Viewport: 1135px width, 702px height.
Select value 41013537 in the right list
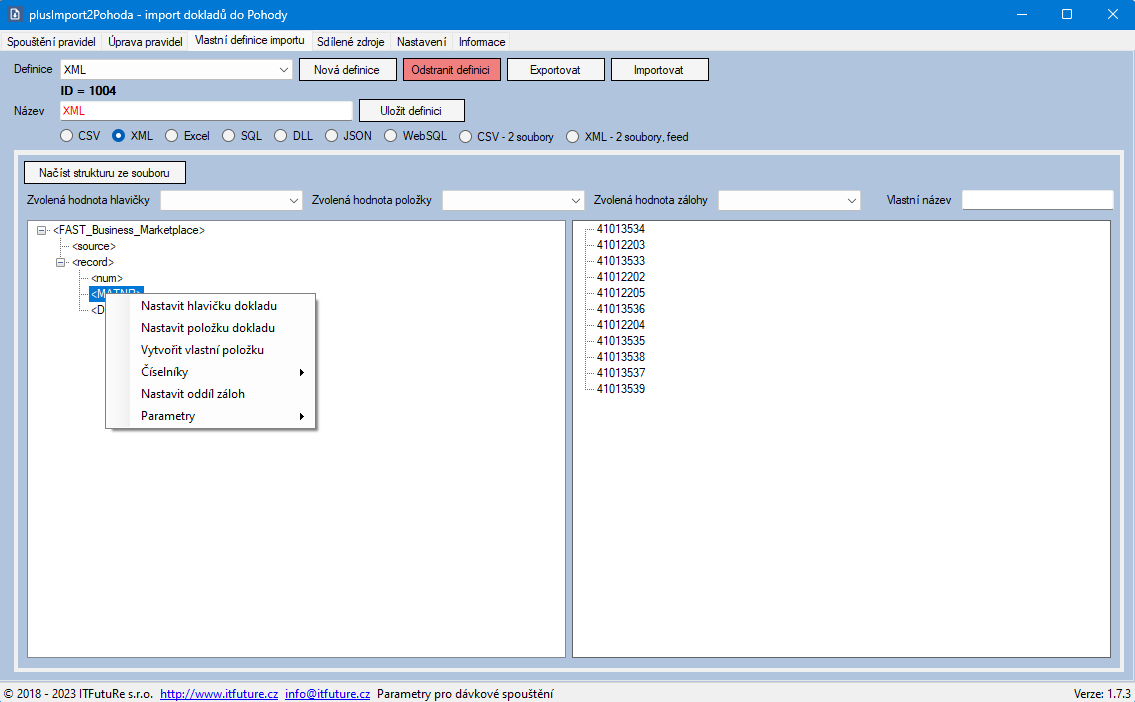click(620, 373)
